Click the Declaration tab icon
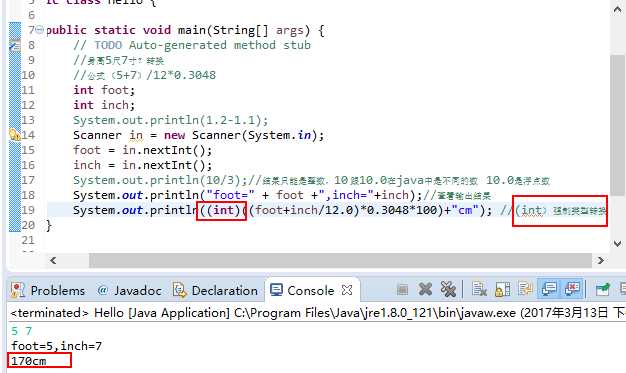The height and width of the screenshot is (373, 626). click(x=180, y=290)
